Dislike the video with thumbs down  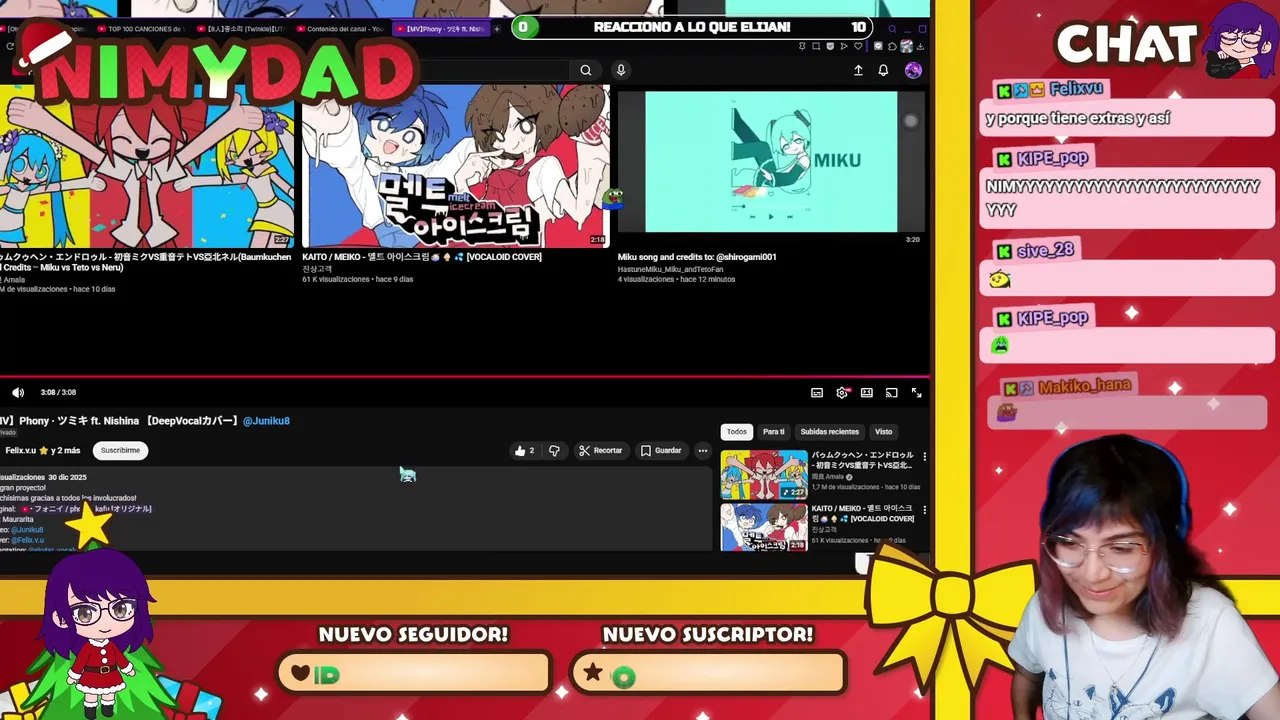click(x=554, y=451)
